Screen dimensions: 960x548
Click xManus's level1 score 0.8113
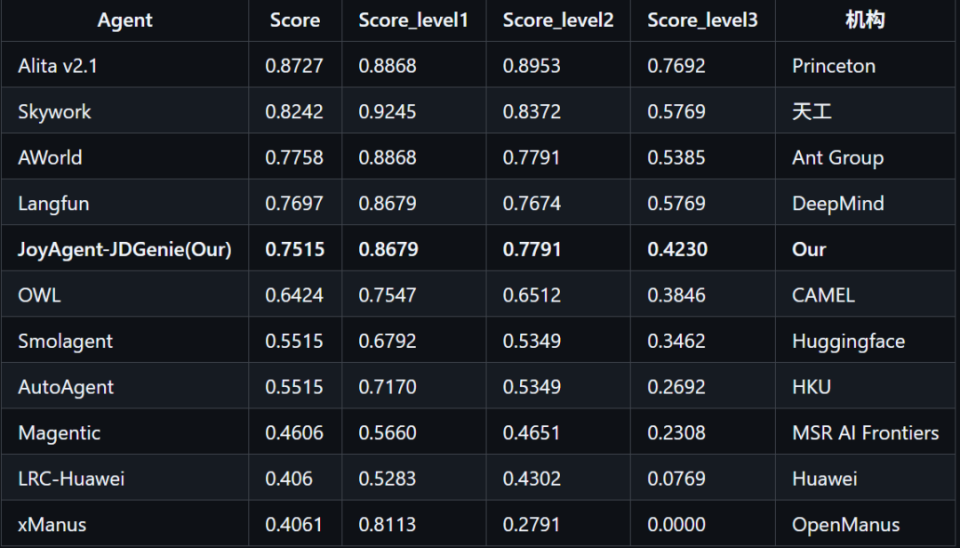click(x=388, y=525)
